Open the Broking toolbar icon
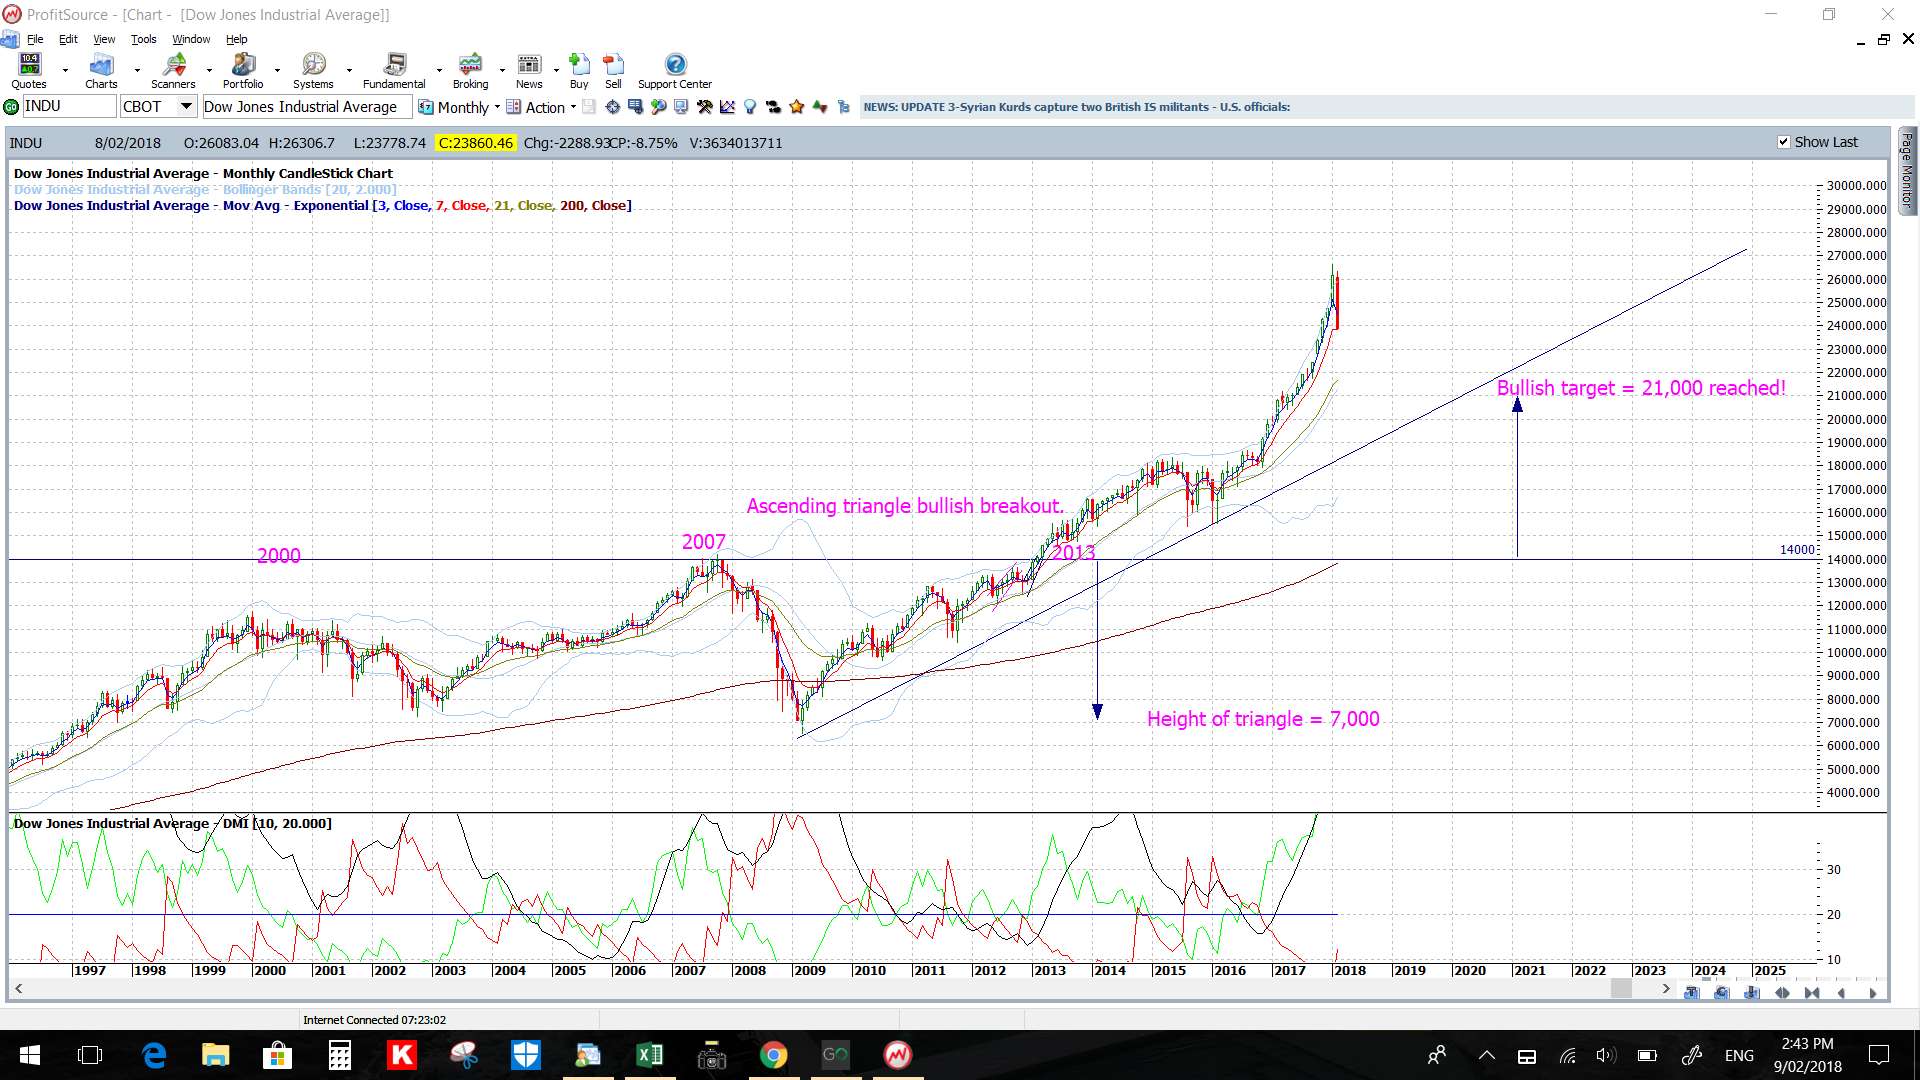Image resolution: width=1920 pixels, height=1080 pixels. (x=470, y=71)
